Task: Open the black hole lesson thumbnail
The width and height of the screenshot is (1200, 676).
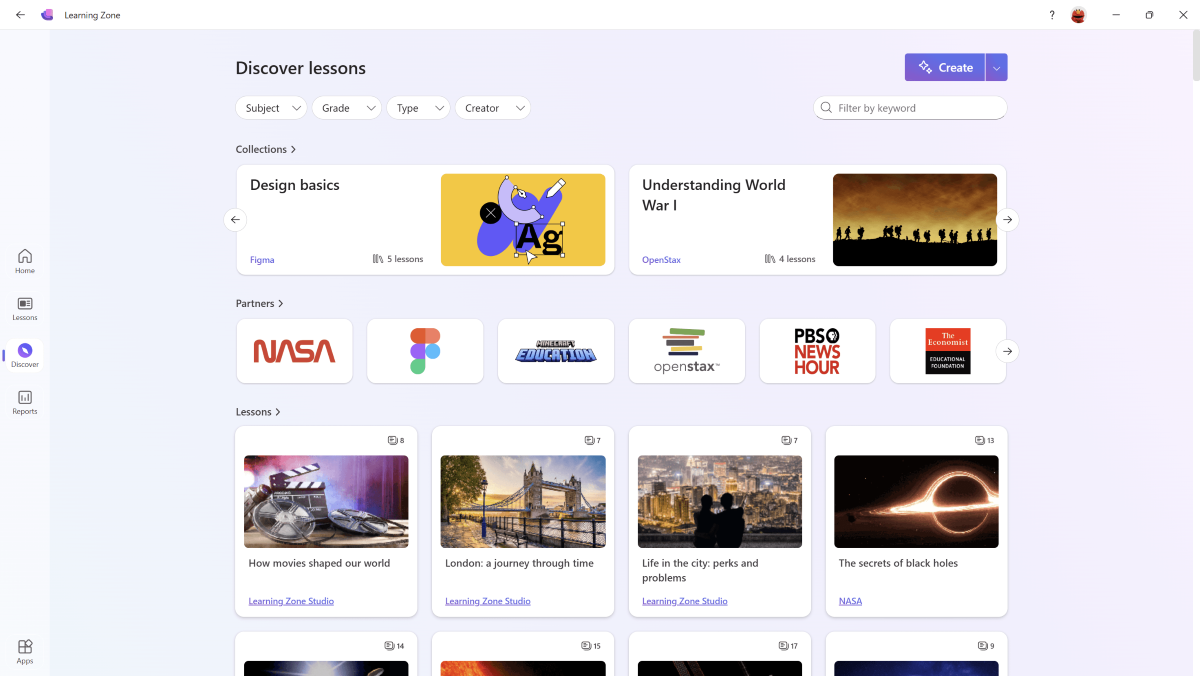Action: 916,501
